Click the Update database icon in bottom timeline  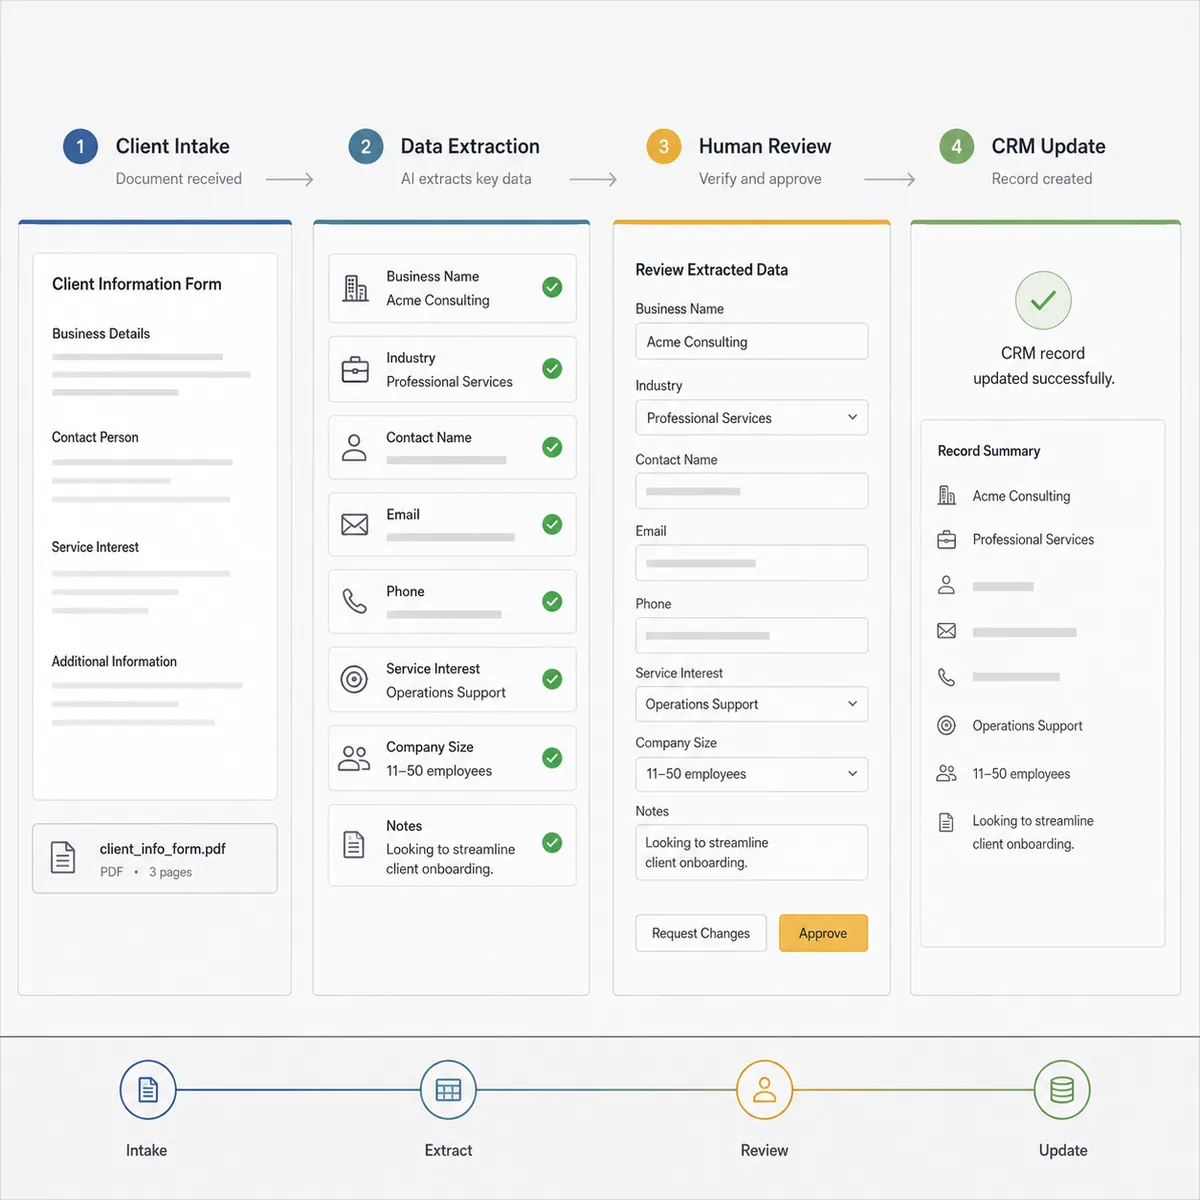(1062, 1089)
